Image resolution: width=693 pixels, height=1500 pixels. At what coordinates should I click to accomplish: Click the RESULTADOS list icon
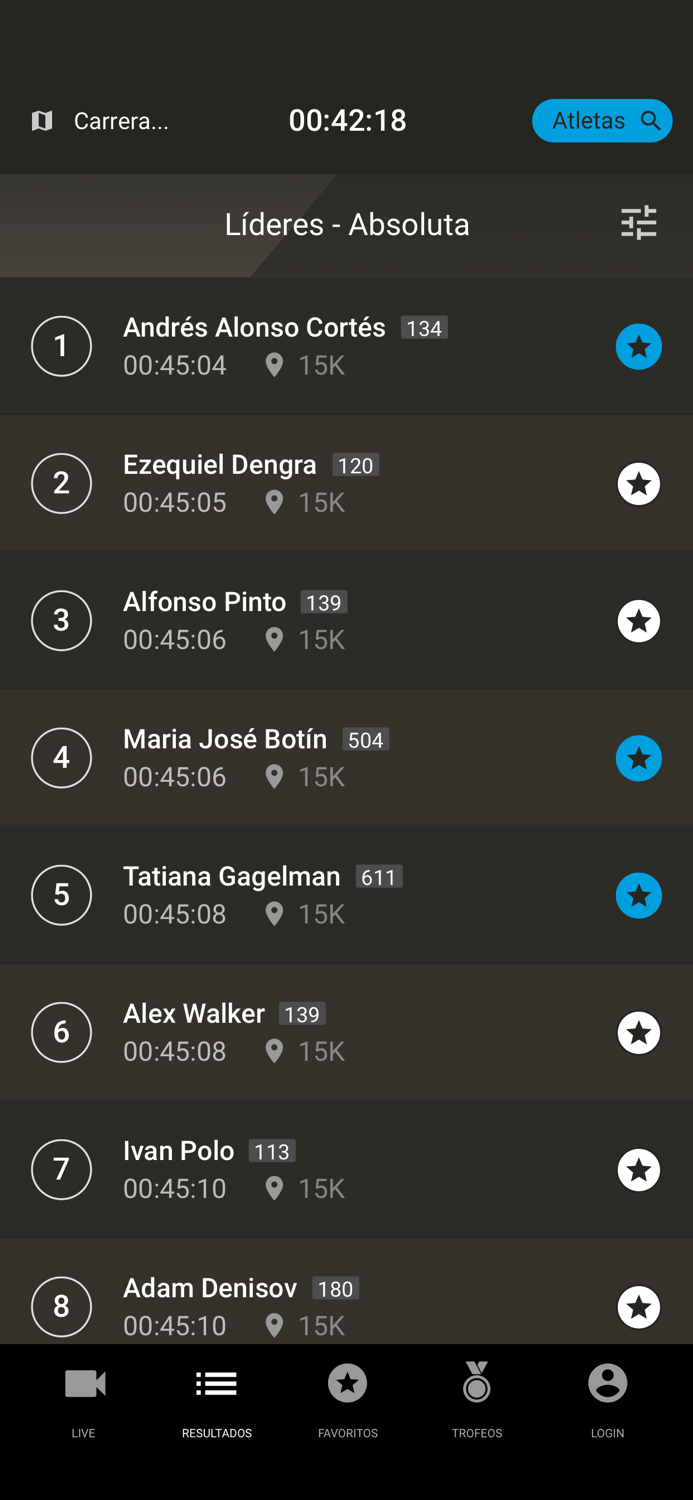(217, 1384)
